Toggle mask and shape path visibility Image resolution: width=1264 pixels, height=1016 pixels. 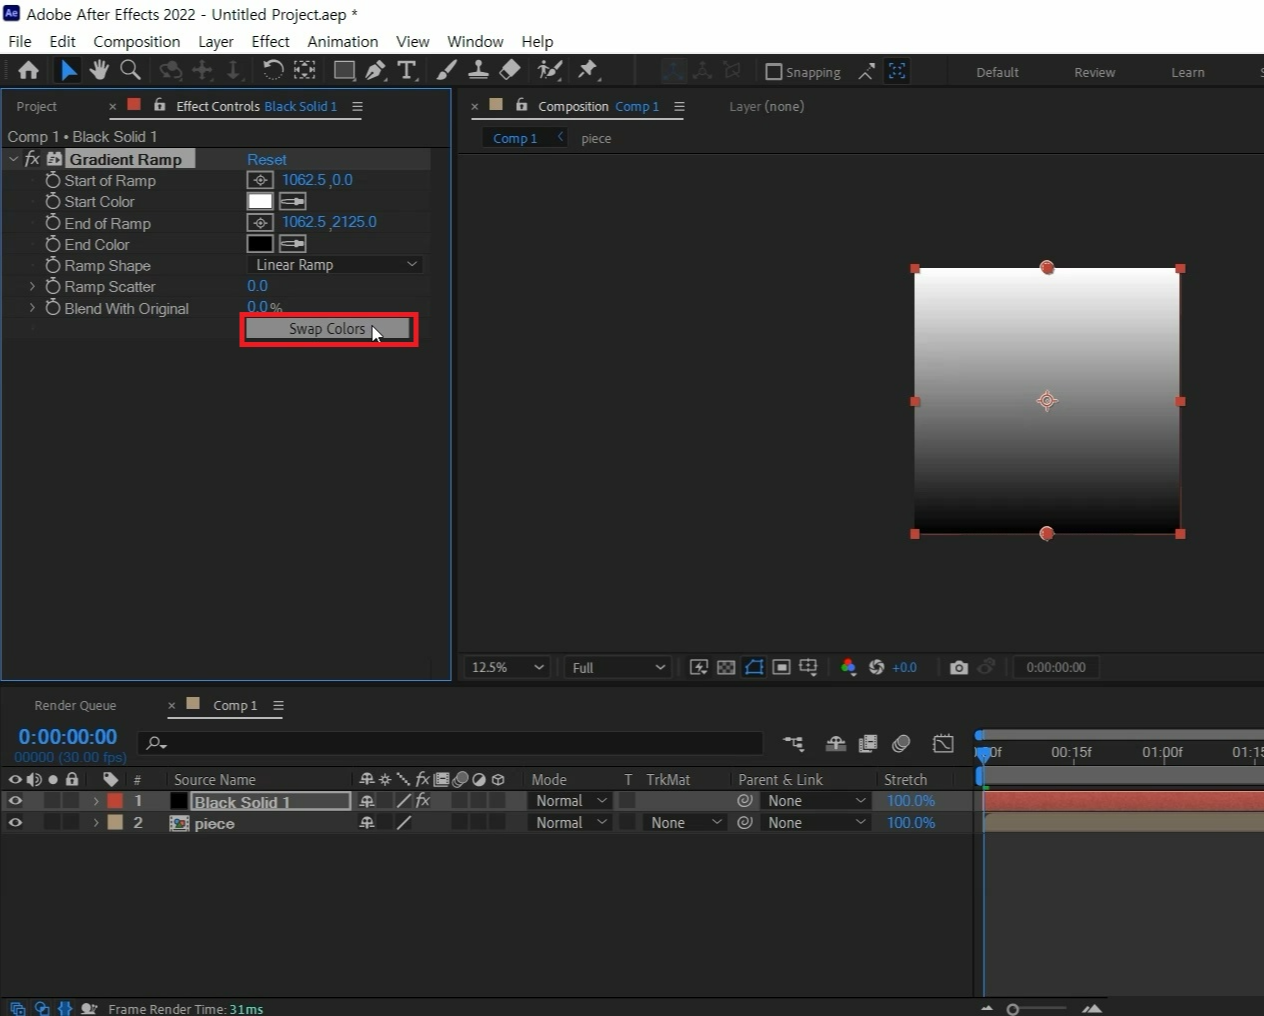click(x=754, y=667)
